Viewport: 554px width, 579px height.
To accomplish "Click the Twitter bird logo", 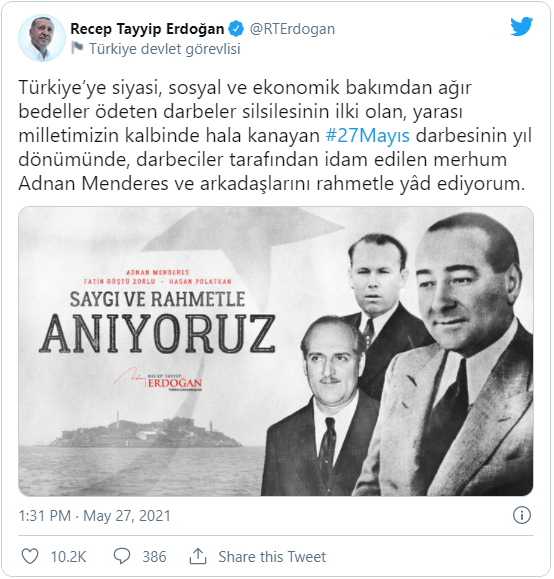I will 521,27.
